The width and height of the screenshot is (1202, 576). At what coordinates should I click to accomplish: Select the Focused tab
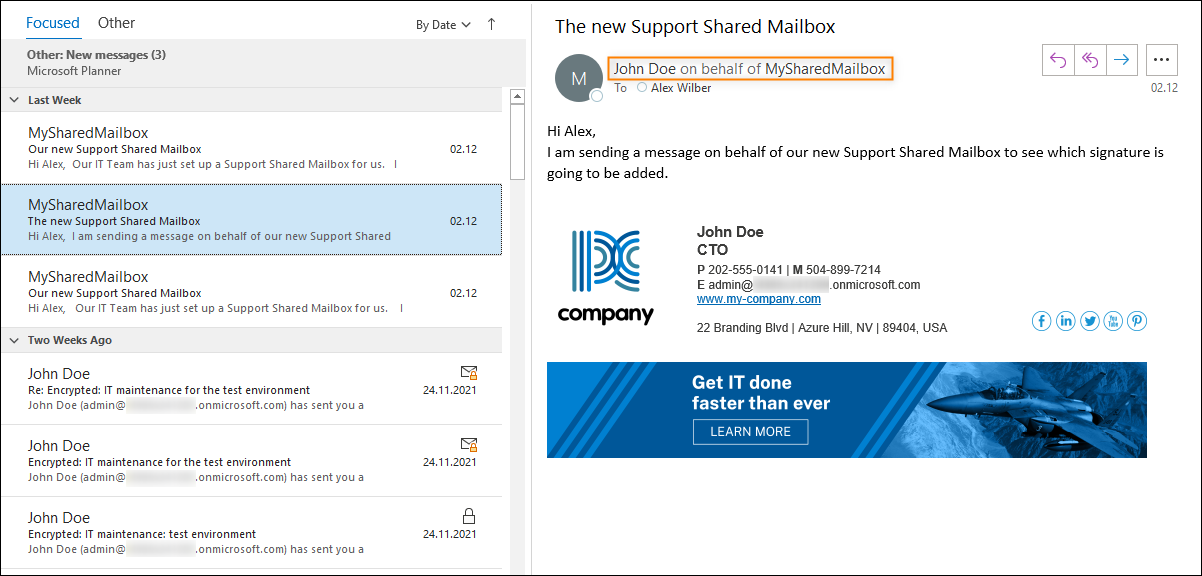tap(53, 23)
